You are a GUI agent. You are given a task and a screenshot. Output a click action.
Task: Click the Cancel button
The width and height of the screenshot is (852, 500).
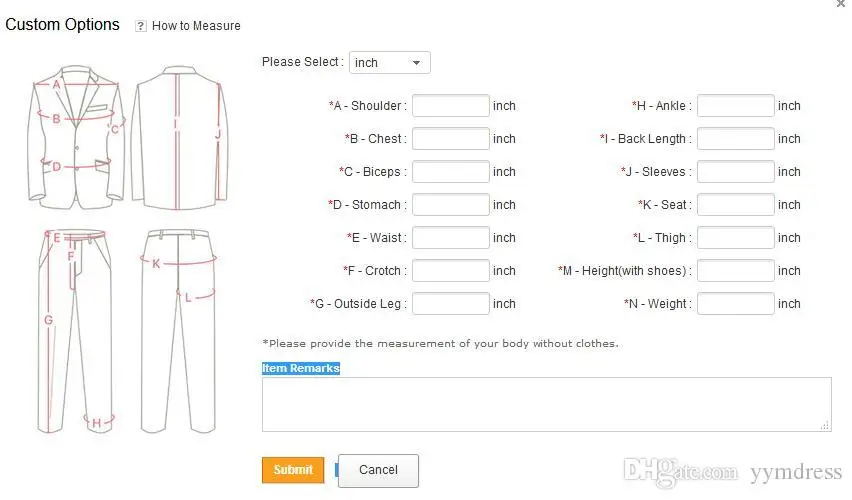click(x=378, y=471)
